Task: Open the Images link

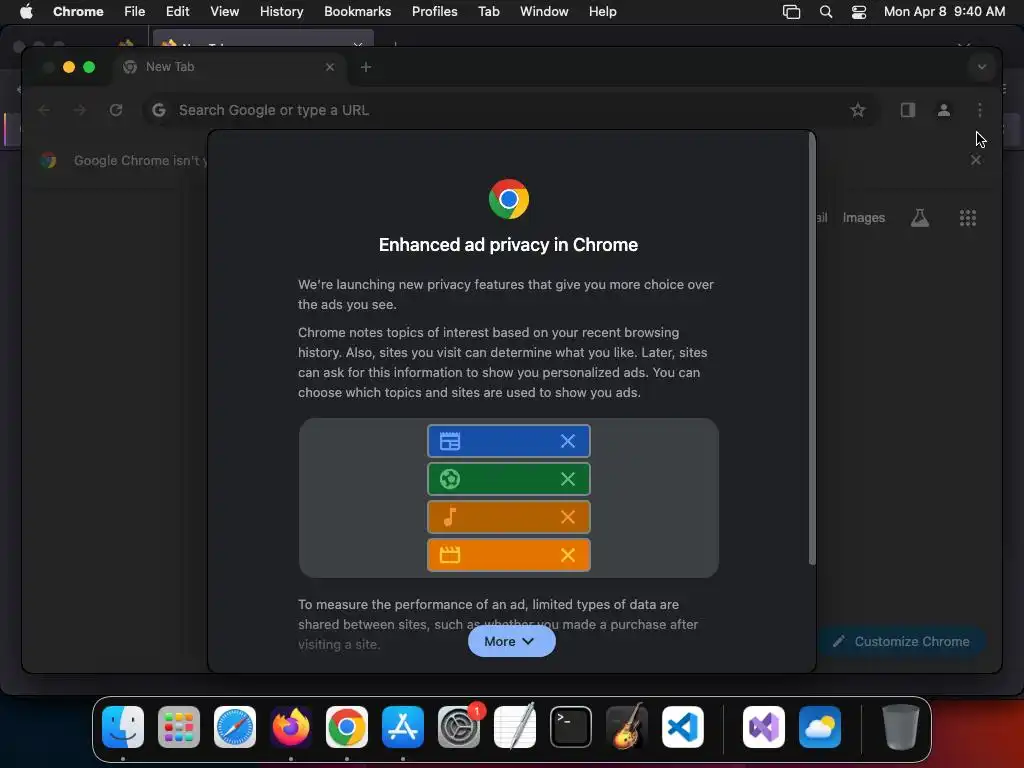Action: 863,217
